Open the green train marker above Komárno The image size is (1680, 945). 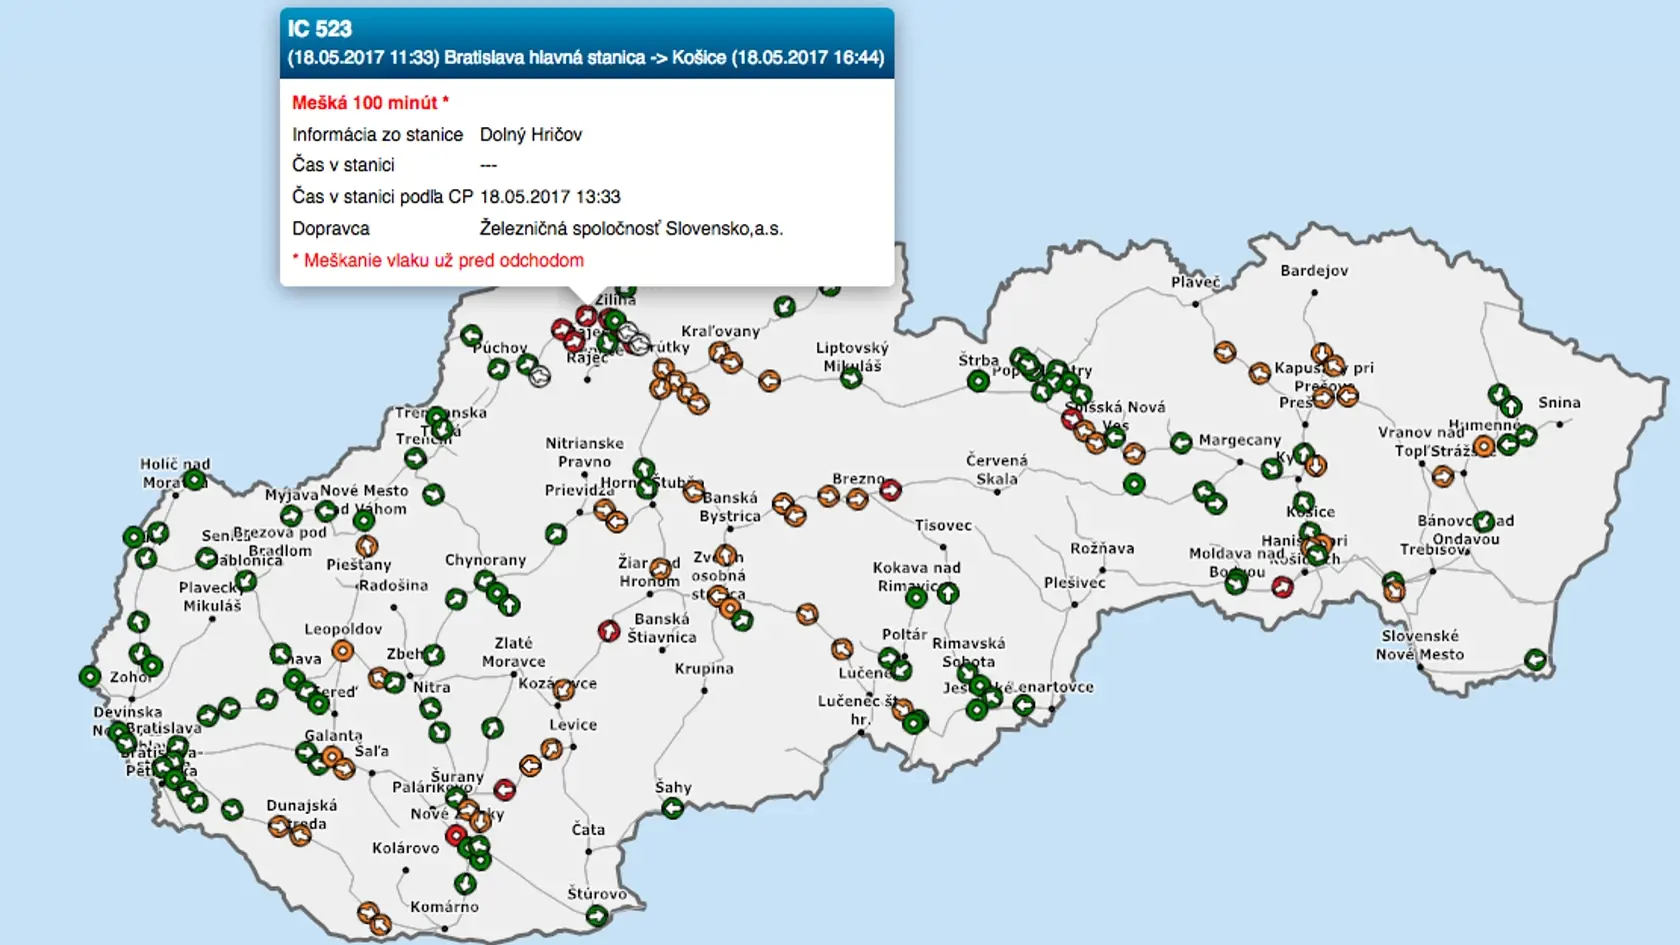pyautogui.click(x=465, y=884)
